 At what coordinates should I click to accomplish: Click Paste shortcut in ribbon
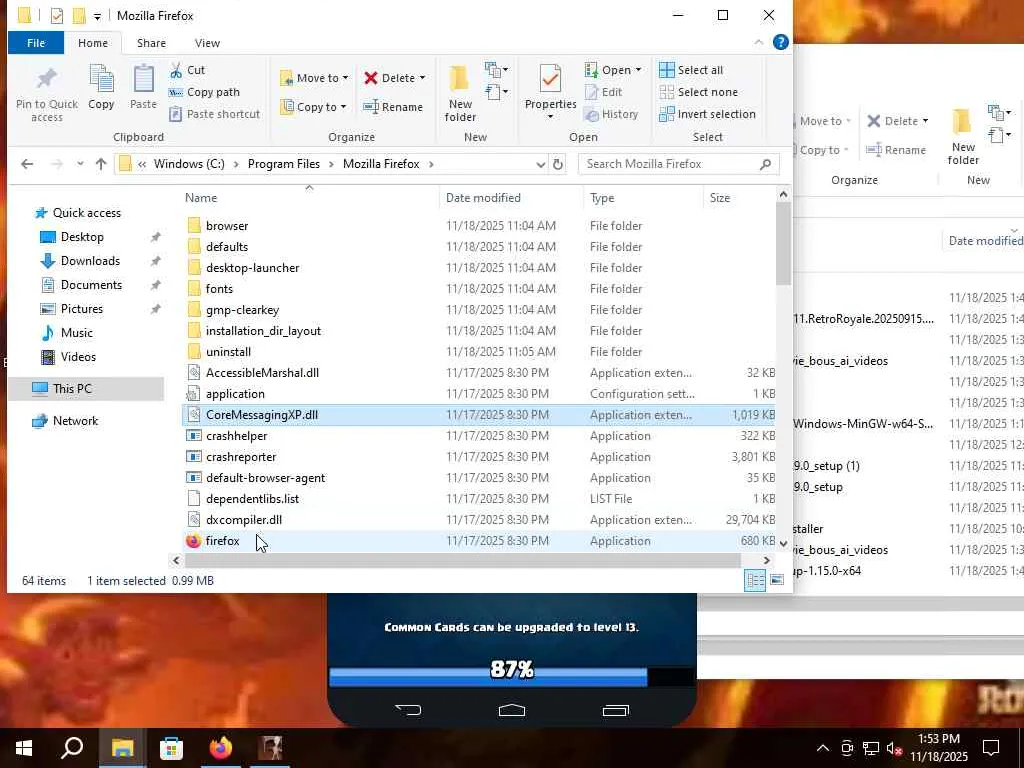coord(215,114)
